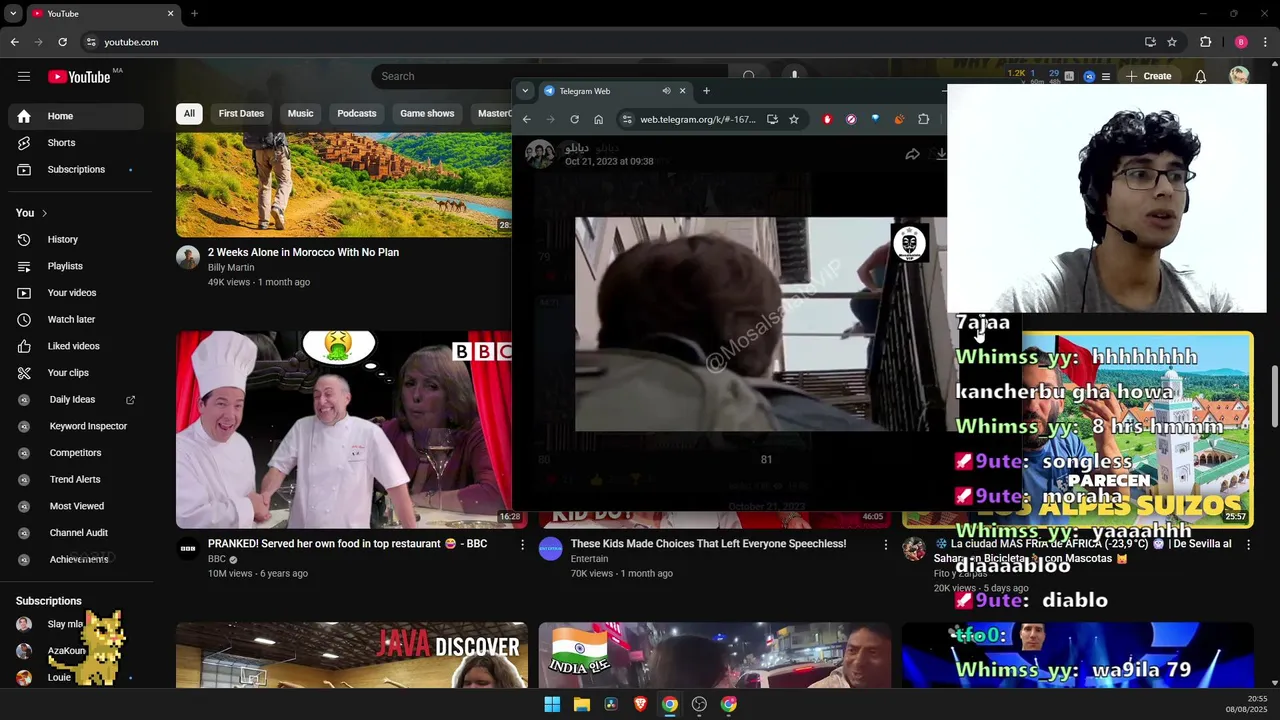Bookmark Telegram page with star icon
The width and height of the screenshot is (1280, 720).
794,119
